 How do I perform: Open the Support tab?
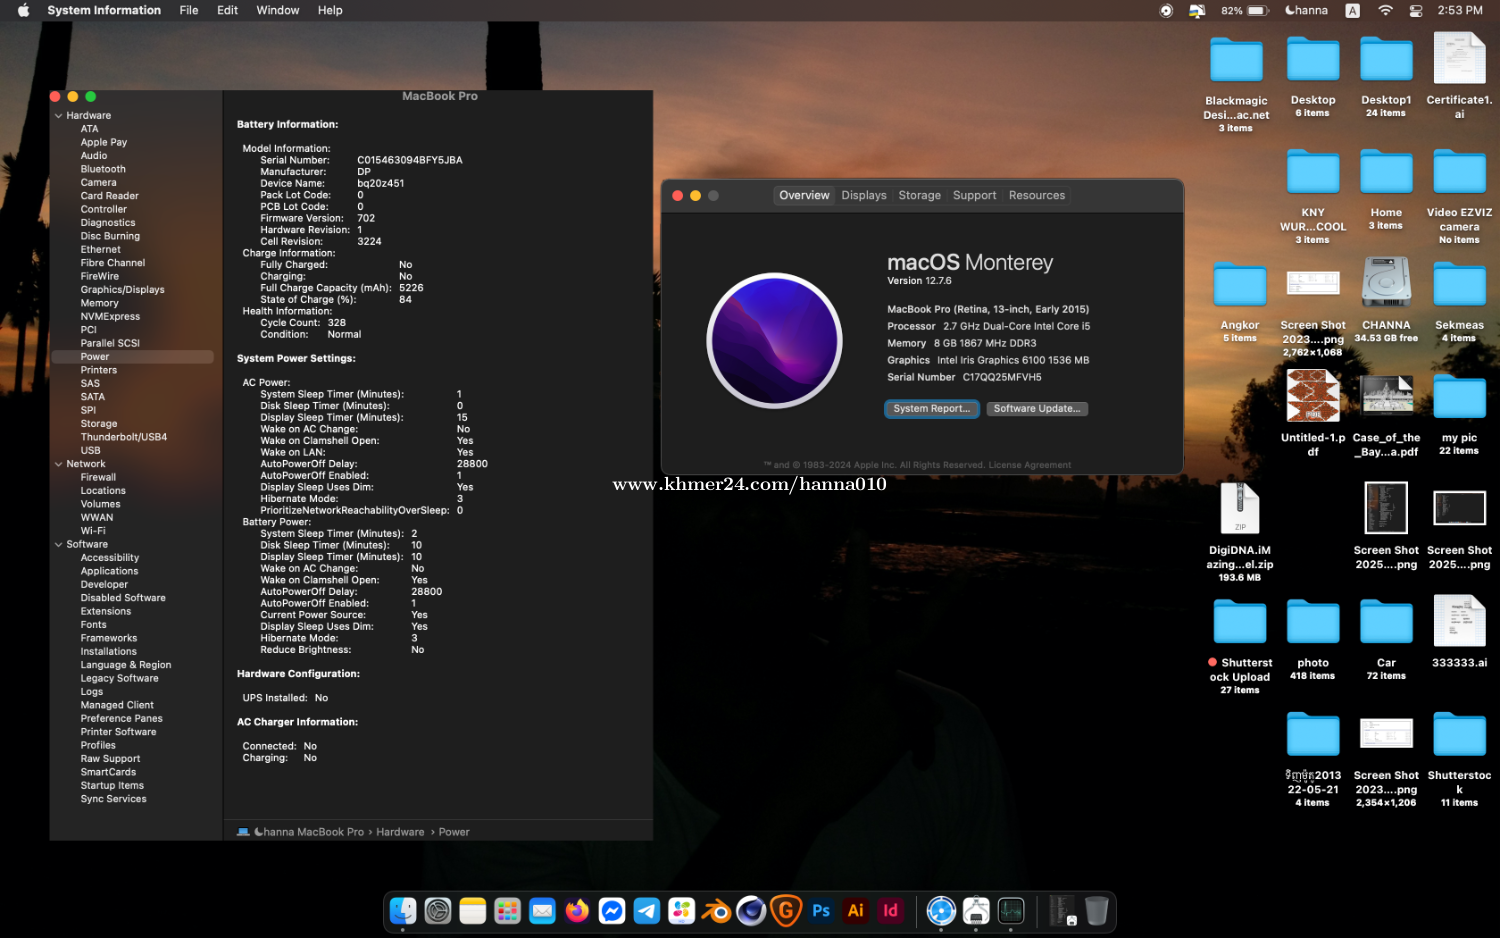(975, 195)
